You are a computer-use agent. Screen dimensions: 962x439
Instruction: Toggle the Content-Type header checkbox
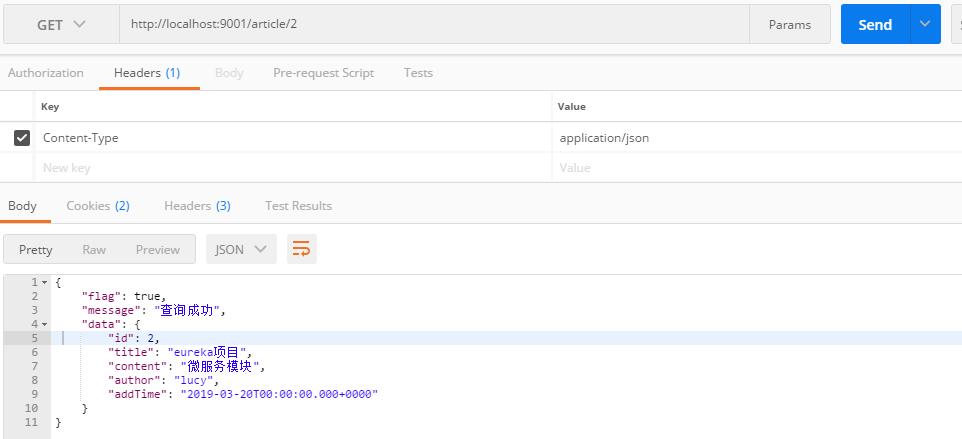[22, 138]
